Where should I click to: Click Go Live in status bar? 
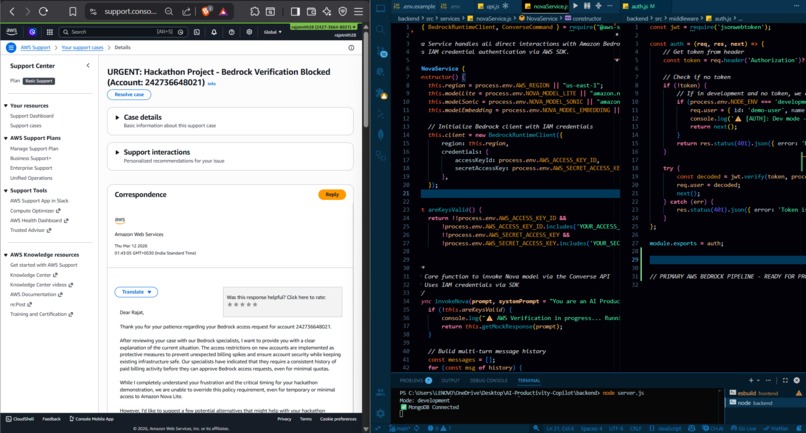744,428
